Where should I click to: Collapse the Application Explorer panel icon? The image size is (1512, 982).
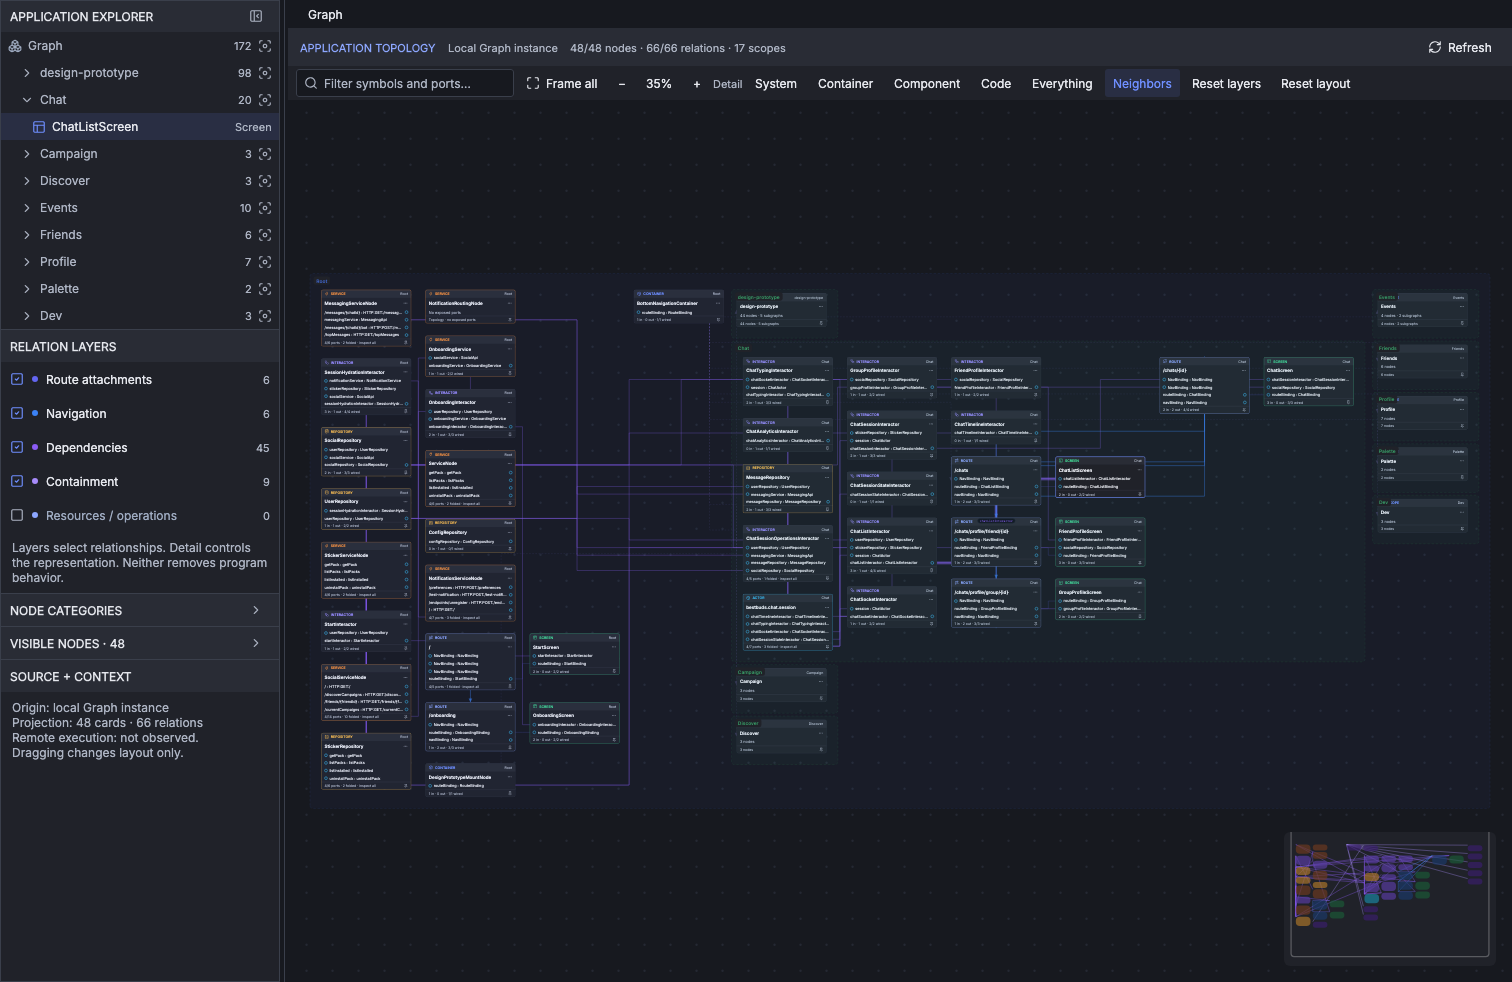pyautogui.click(x=256, y=16)
